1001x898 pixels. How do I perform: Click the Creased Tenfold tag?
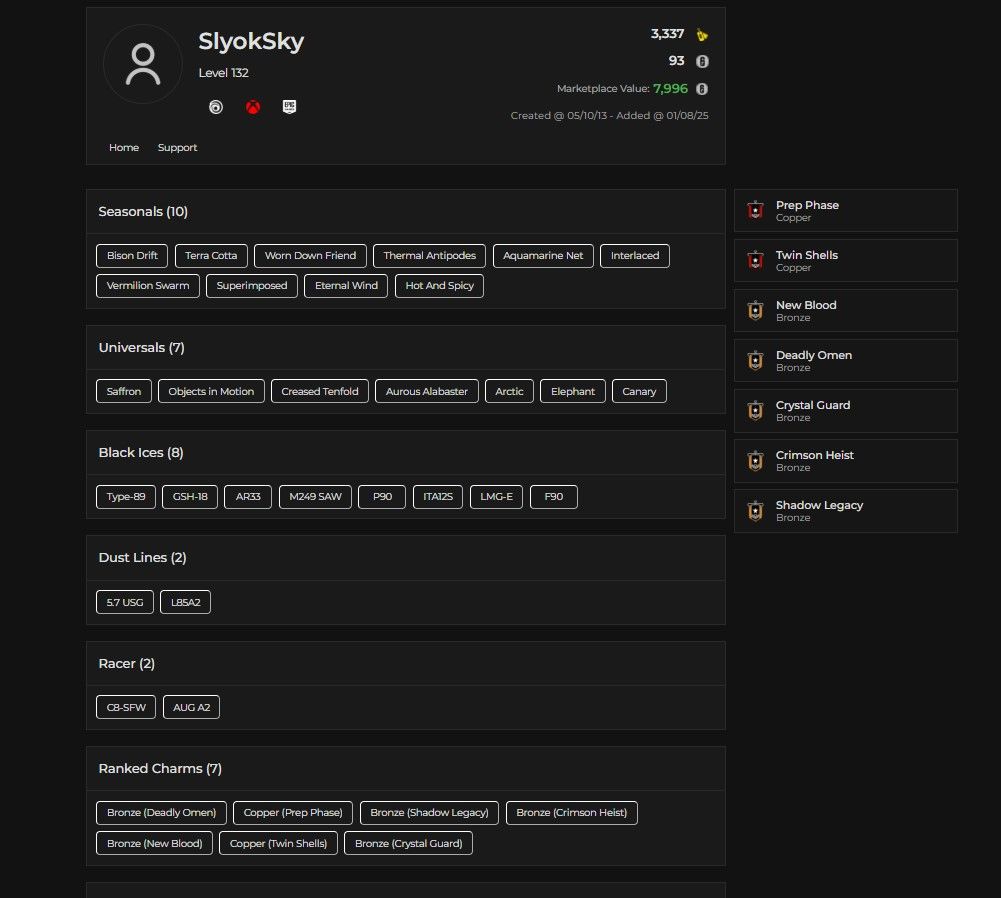(x=320, y=391)
